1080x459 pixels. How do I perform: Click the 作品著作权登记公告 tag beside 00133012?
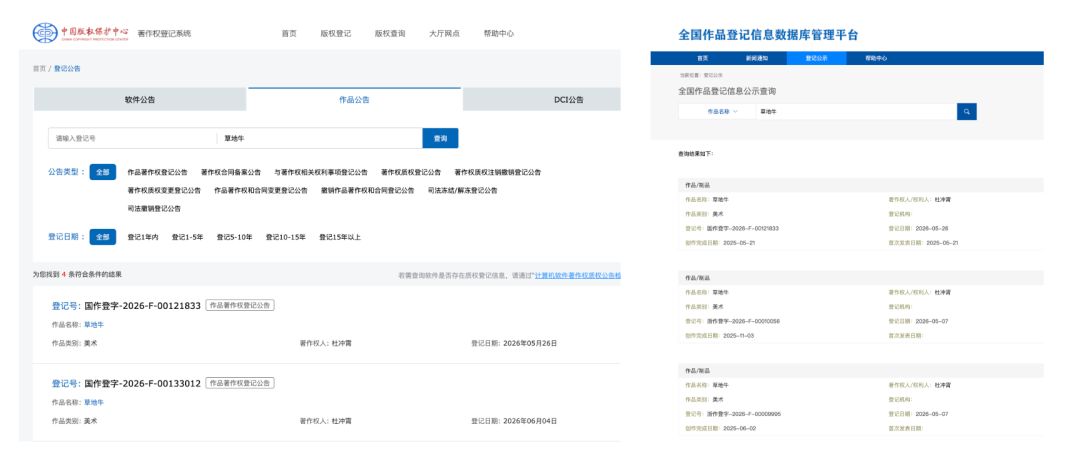pos(240,383)
